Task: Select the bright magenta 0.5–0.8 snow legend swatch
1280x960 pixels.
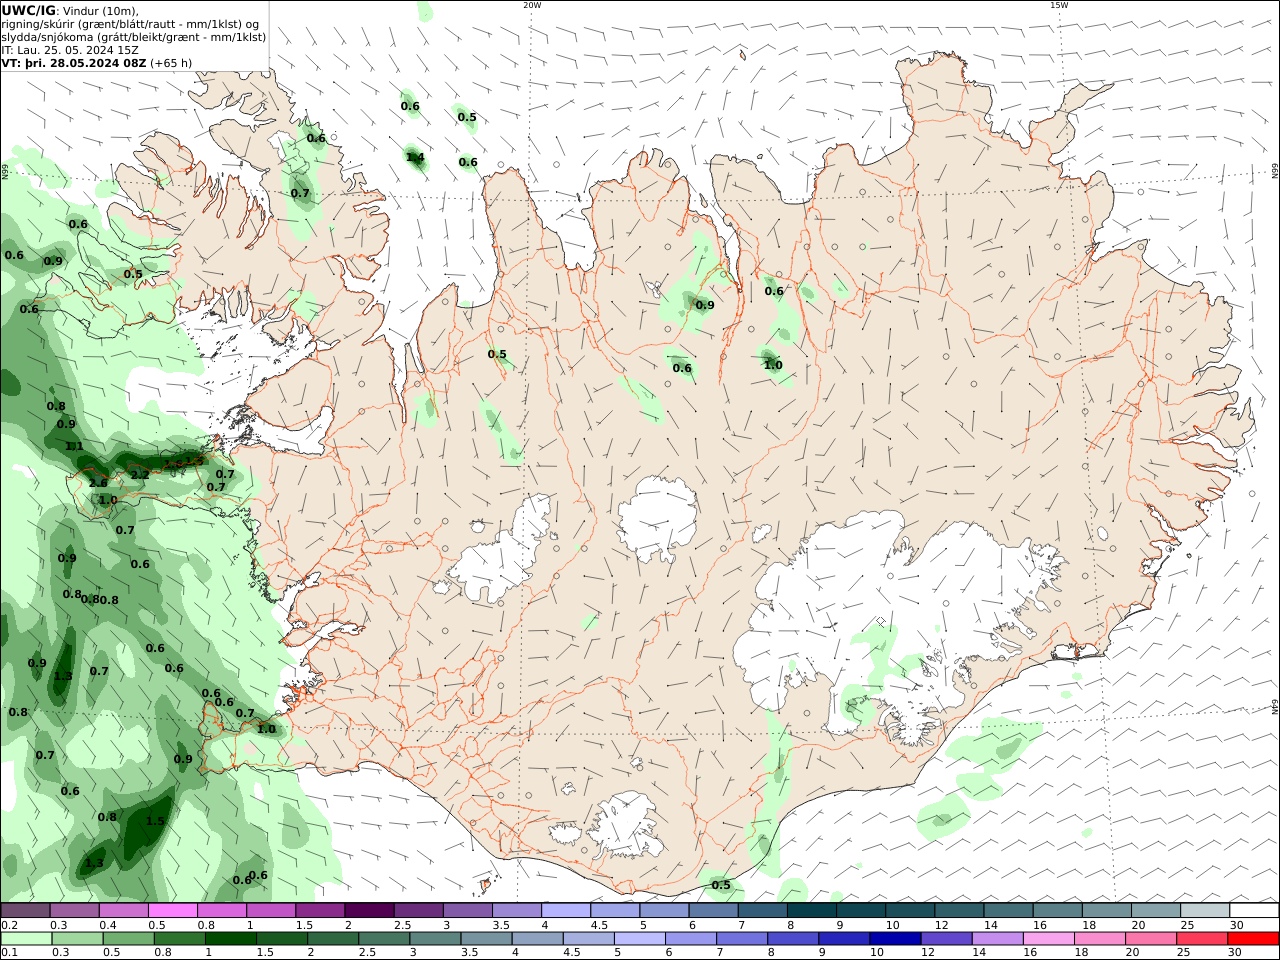Action: (173, 910)
